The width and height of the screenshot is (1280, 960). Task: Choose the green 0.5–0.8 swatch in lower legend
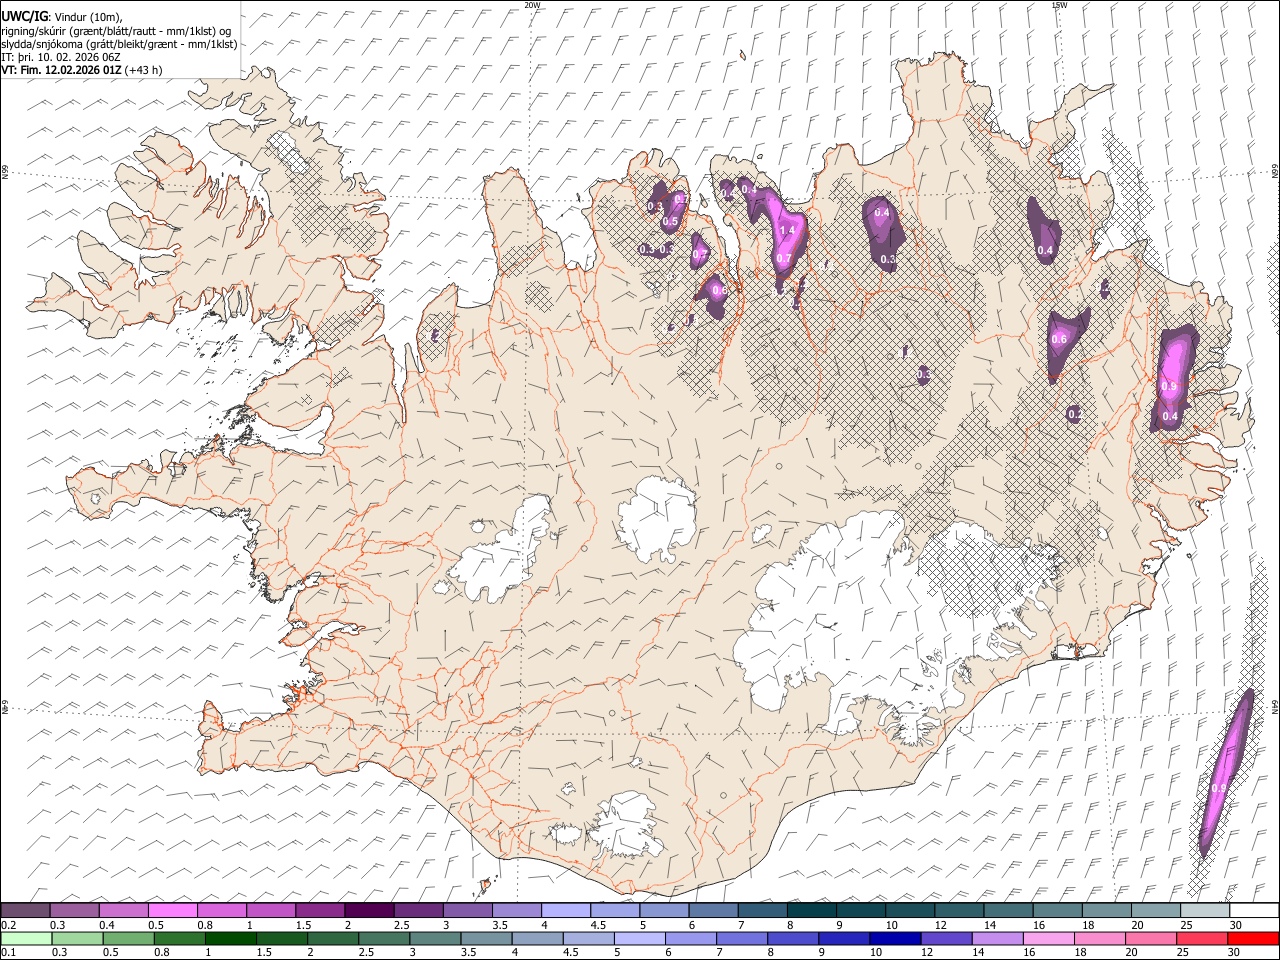(x=129, y=939)
